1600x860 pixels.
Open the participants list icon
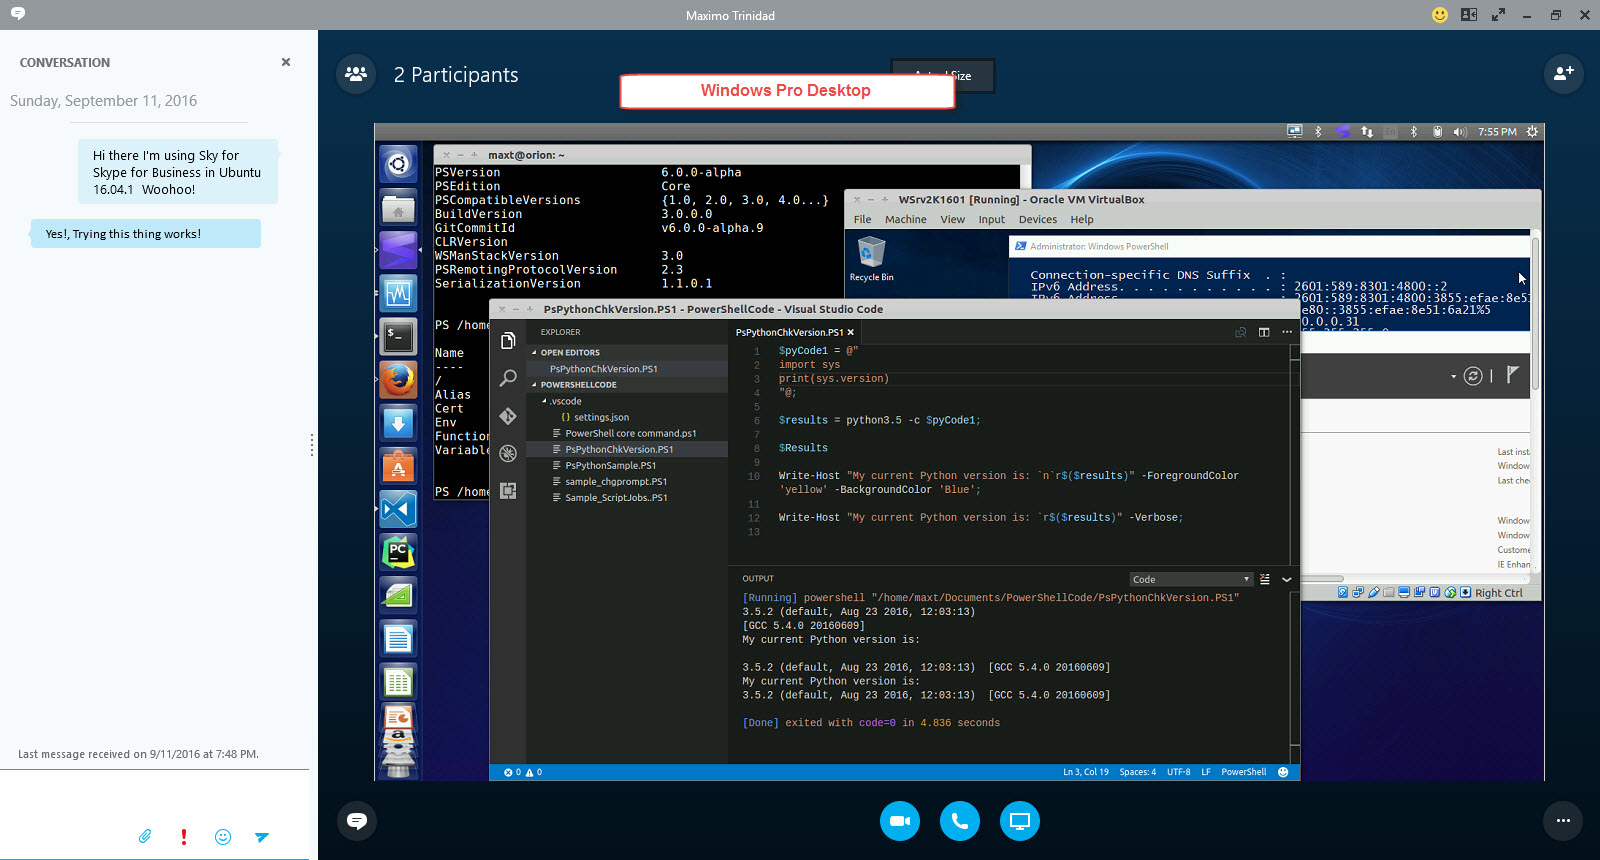point(356,74)
